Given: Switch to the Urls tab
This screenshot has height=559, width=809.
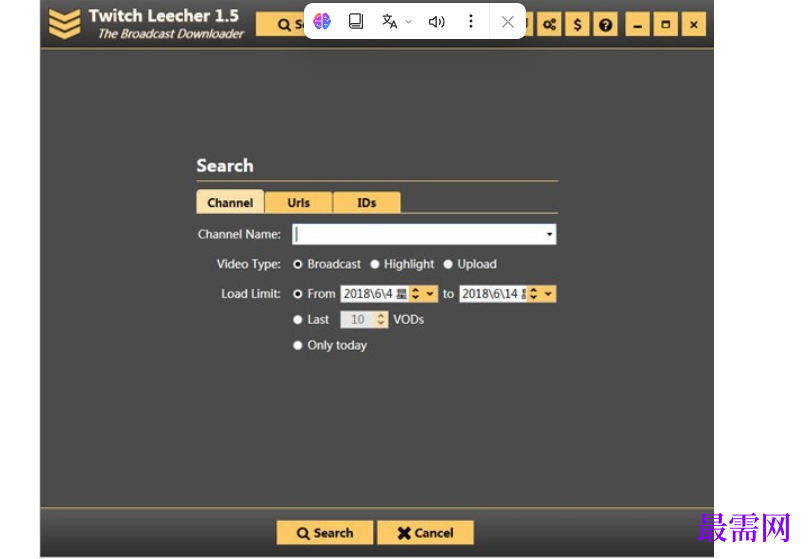Looking at the screenshot, I should pos(299,202).
